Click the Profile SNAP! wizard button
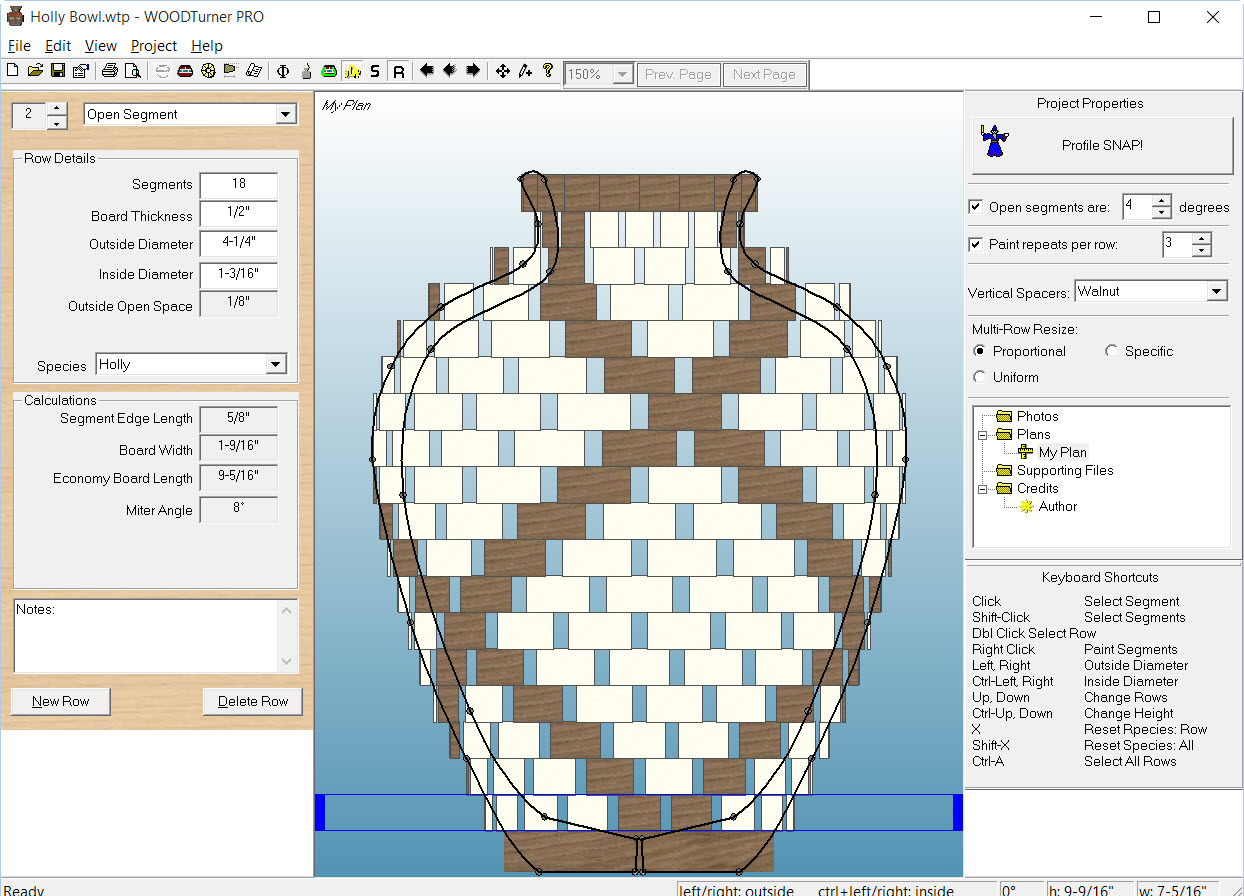 tap(1102, 145)
